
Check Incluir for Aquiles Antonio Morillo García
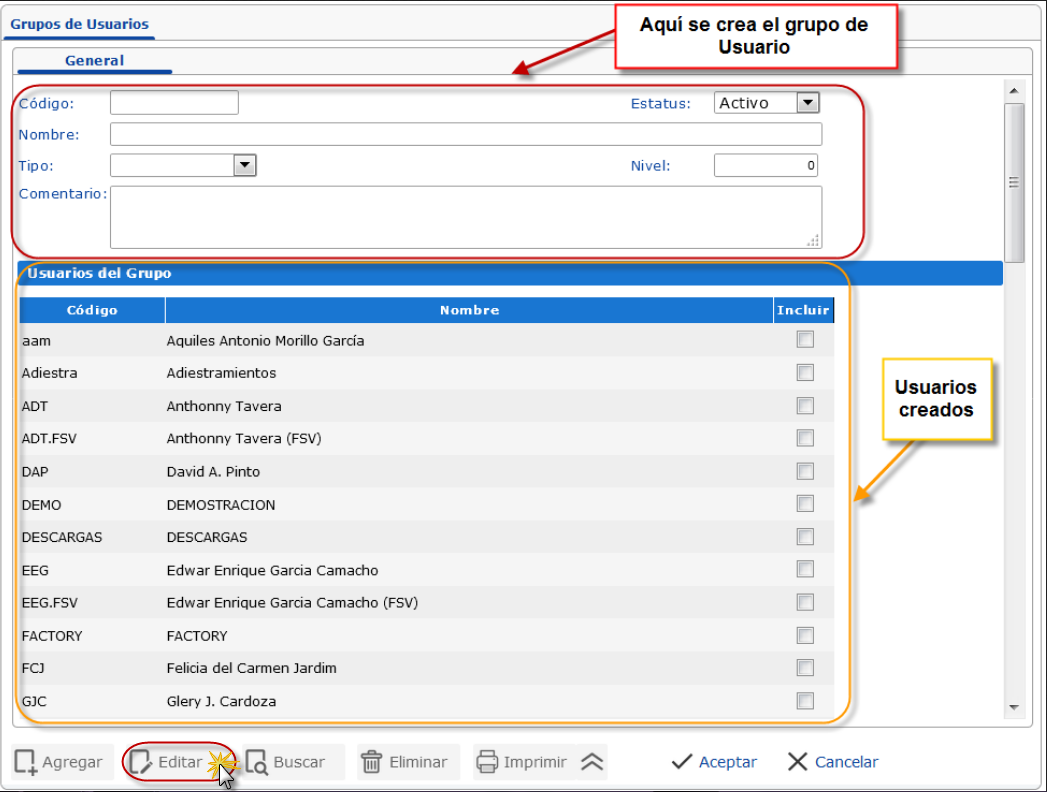coord(805,340)
